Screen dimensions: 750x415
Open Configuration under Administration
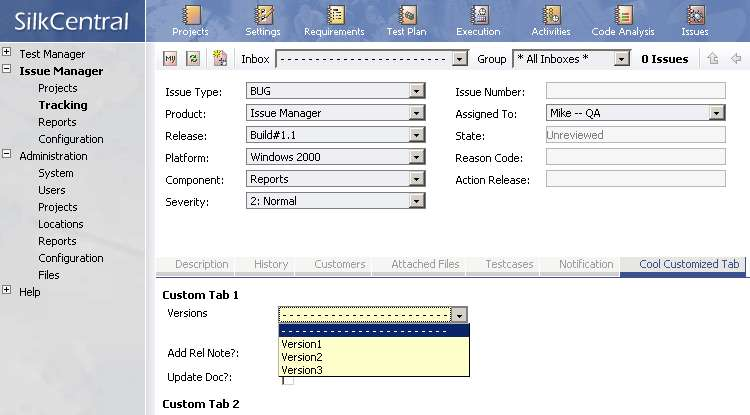(x=71, y=258)
